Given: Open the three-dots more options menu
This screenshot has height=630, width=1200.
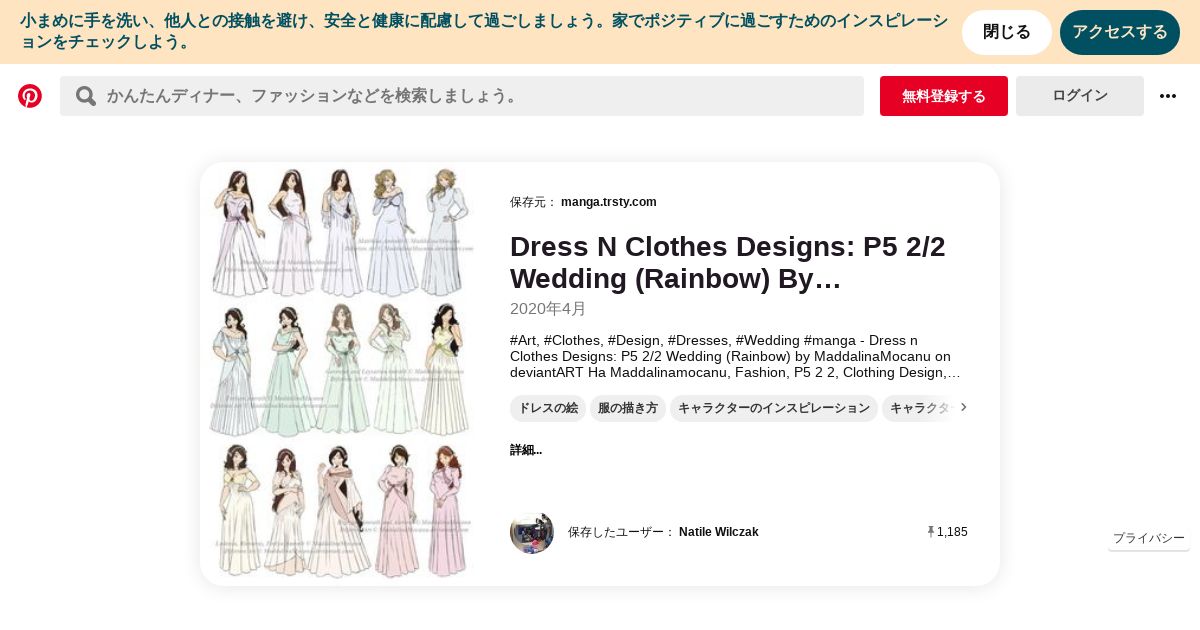Looking at the screenshot, I should [x=1168, y=96].
